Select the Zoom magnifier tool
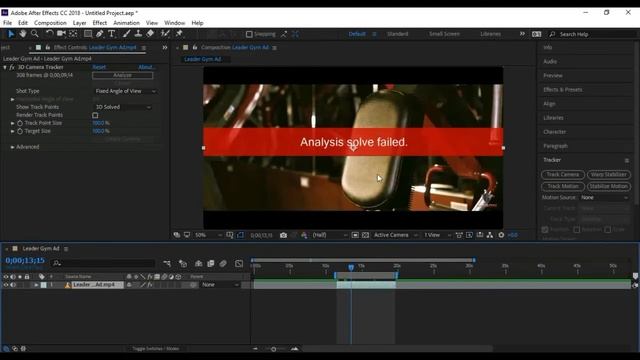 (35, 34)
